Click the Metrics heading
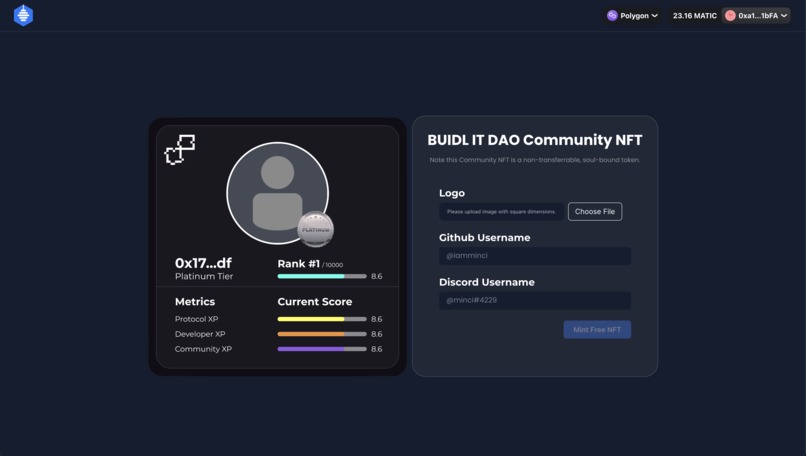This screenshot has width=806, height=456. tap(195, 302)
